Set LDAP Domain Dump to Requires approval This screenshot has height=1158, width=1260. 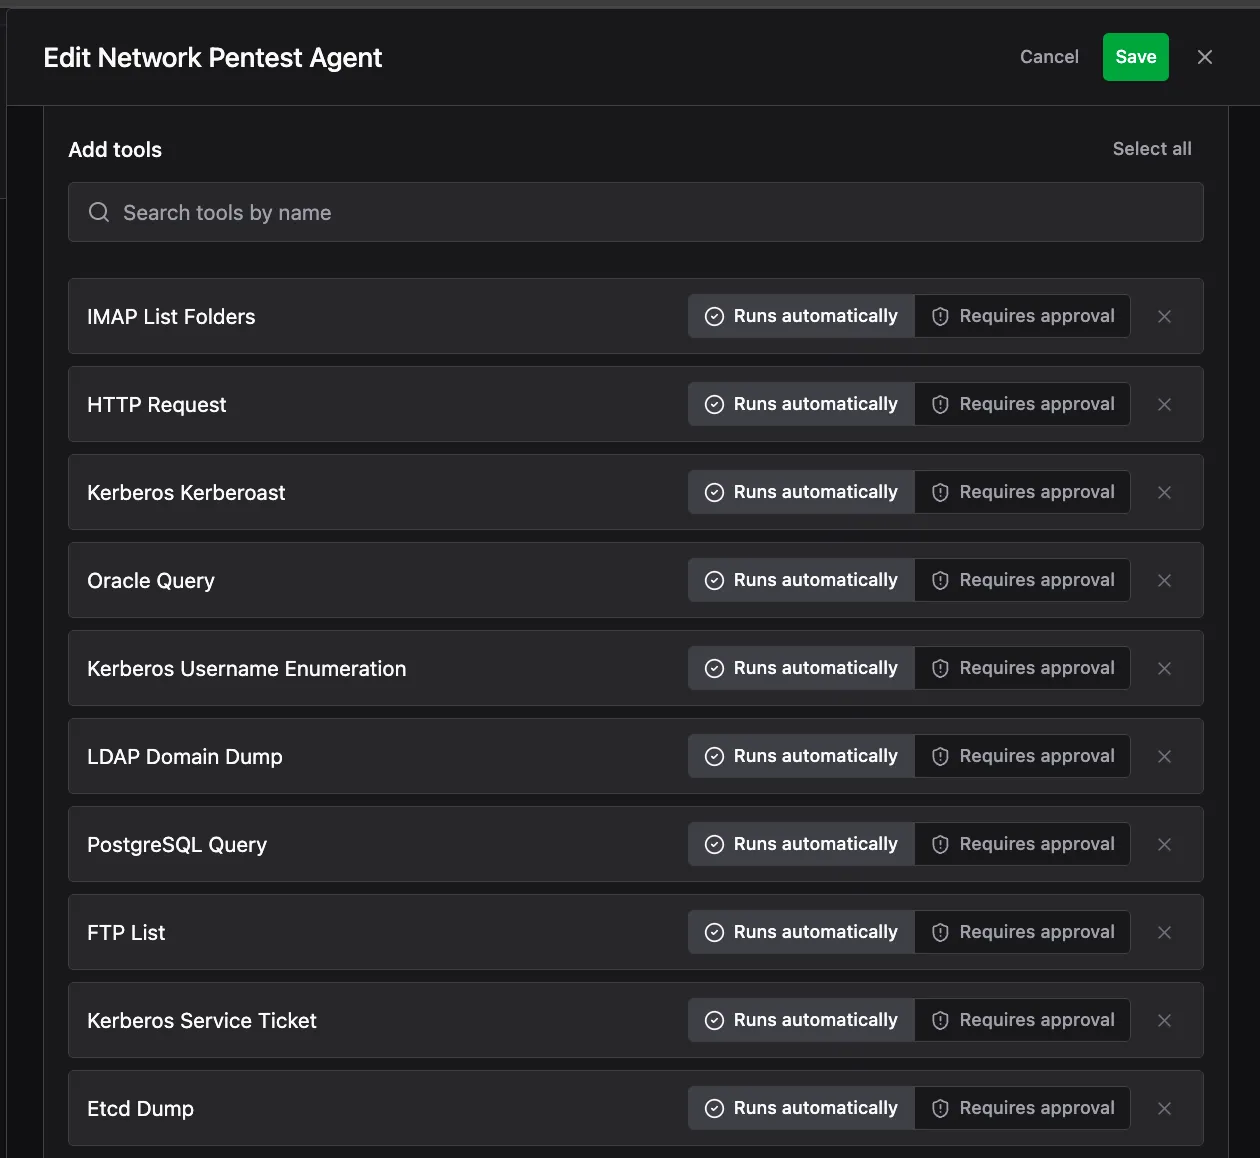pyautogui.click(x=1022, y=756)
